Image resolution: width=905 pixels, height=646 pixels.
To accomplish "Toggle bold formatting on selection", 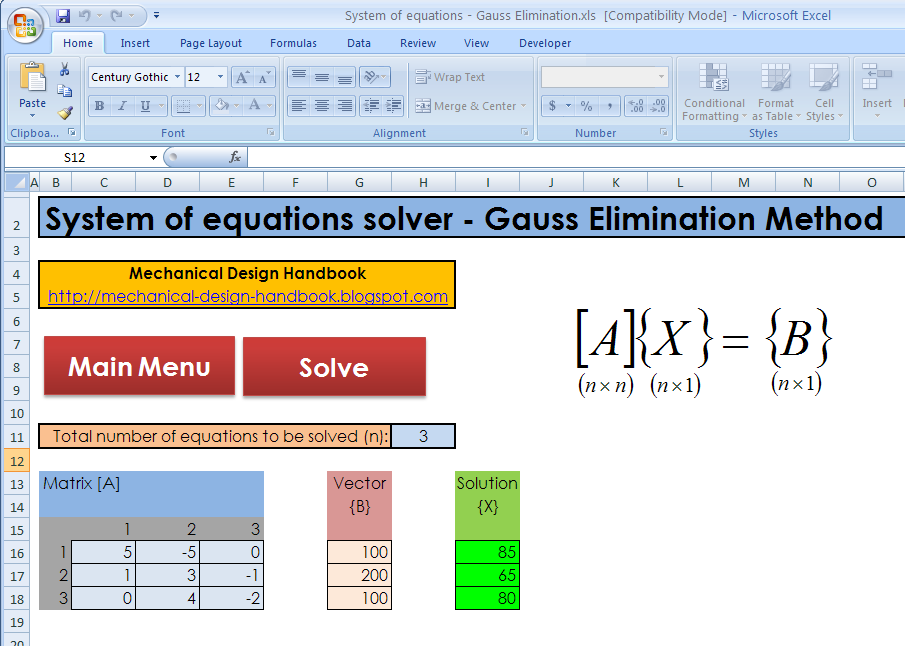I will 98,106.
